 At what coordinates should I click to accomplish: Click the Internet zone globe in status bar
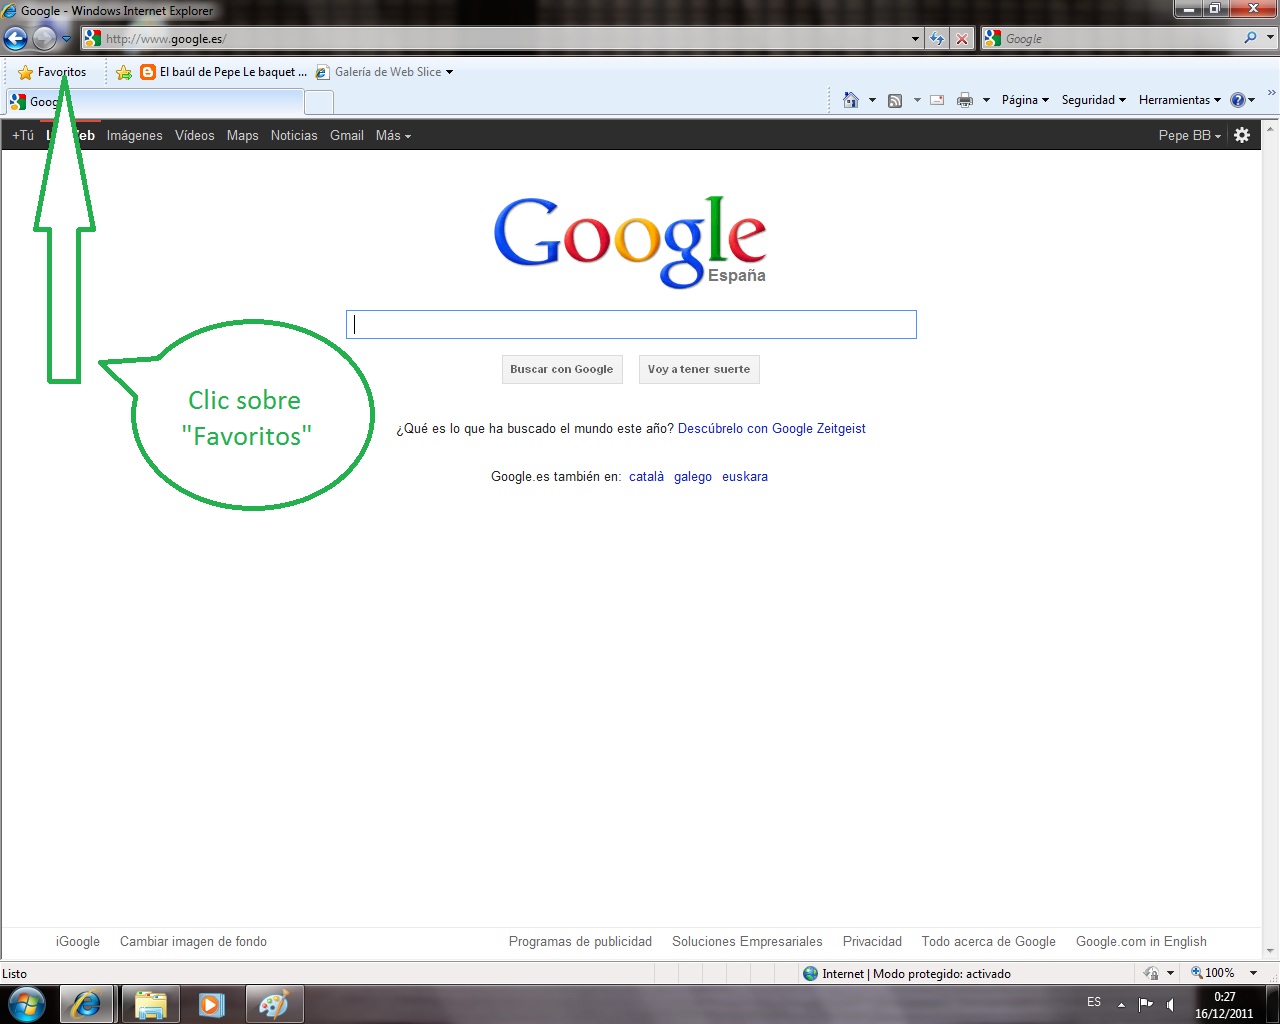coord(811,974)
